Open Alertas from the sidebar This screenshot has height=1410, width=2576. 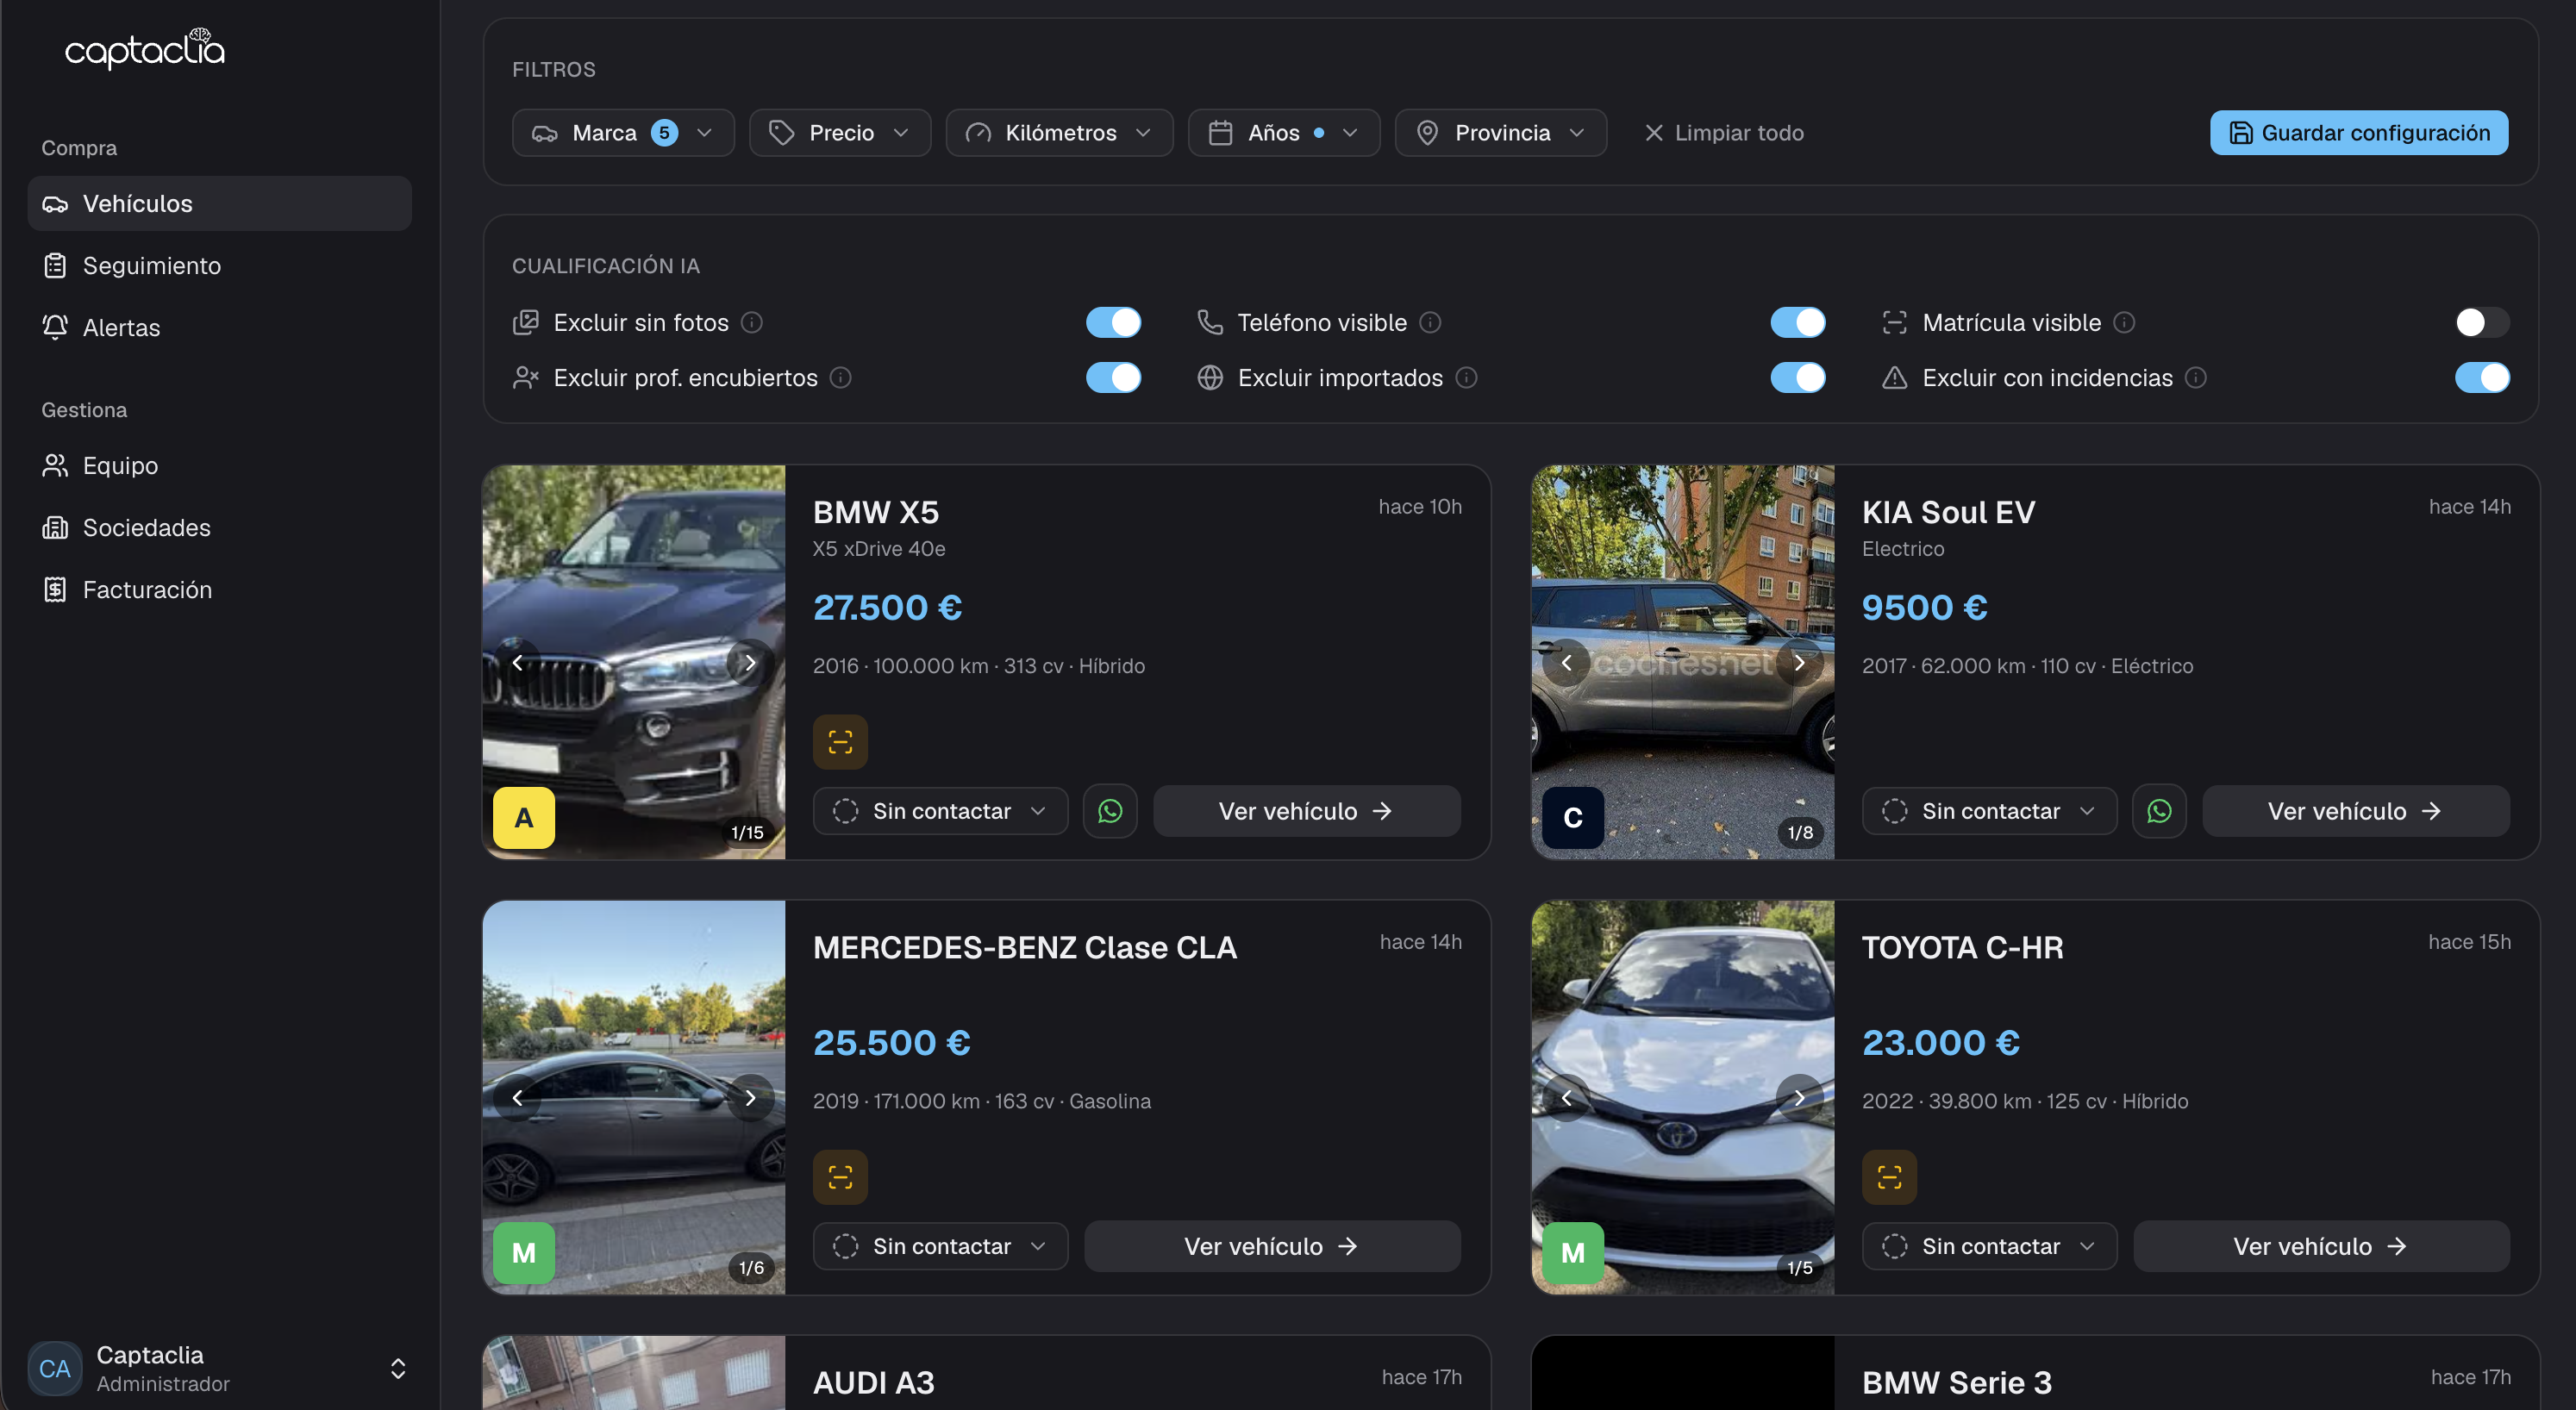219,328
